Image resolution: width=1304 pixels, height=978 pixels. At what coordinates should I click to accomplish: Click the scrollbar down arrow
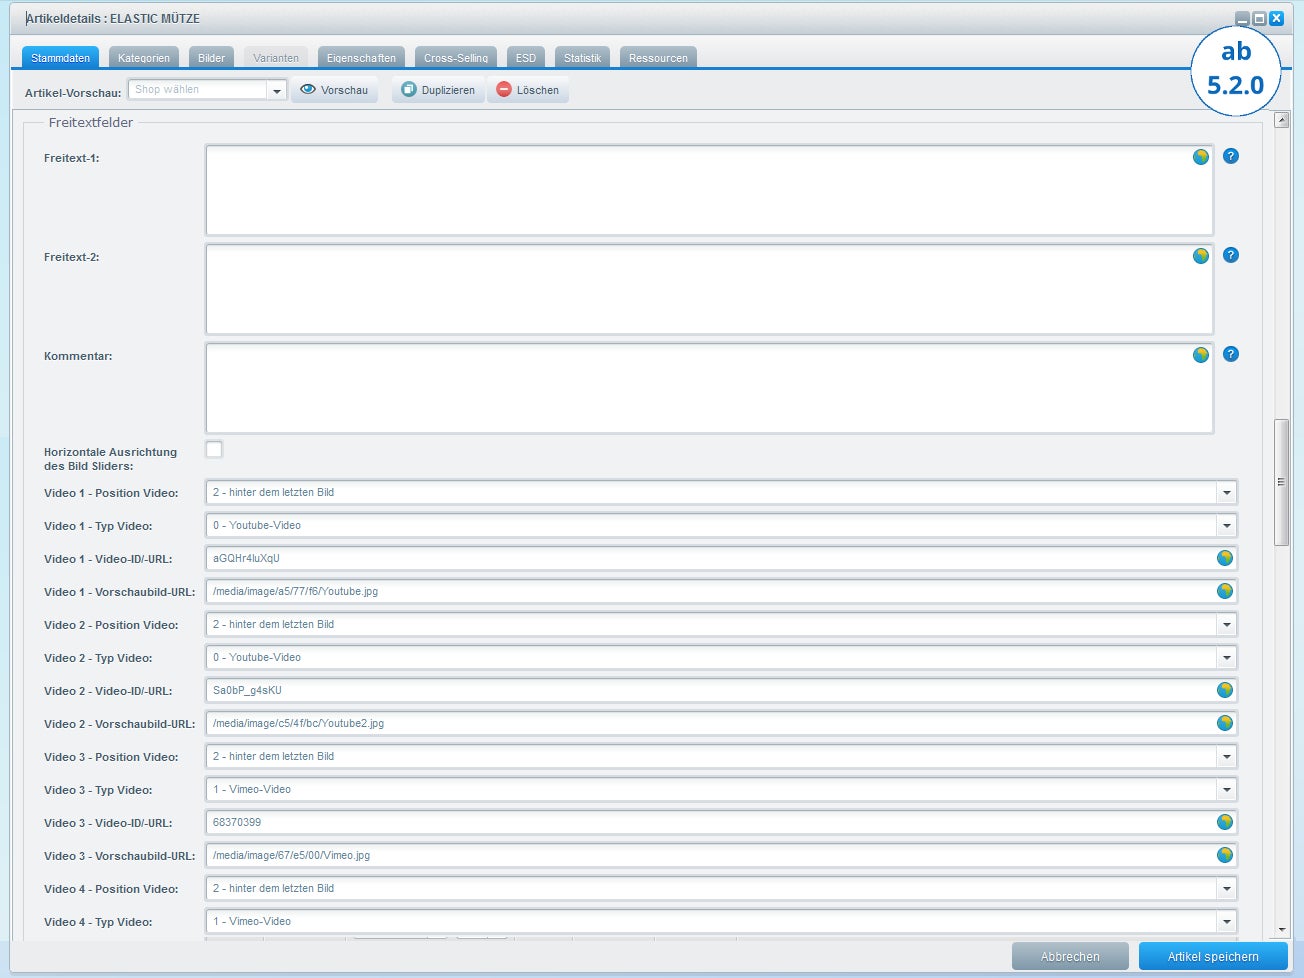(1281, 930)
